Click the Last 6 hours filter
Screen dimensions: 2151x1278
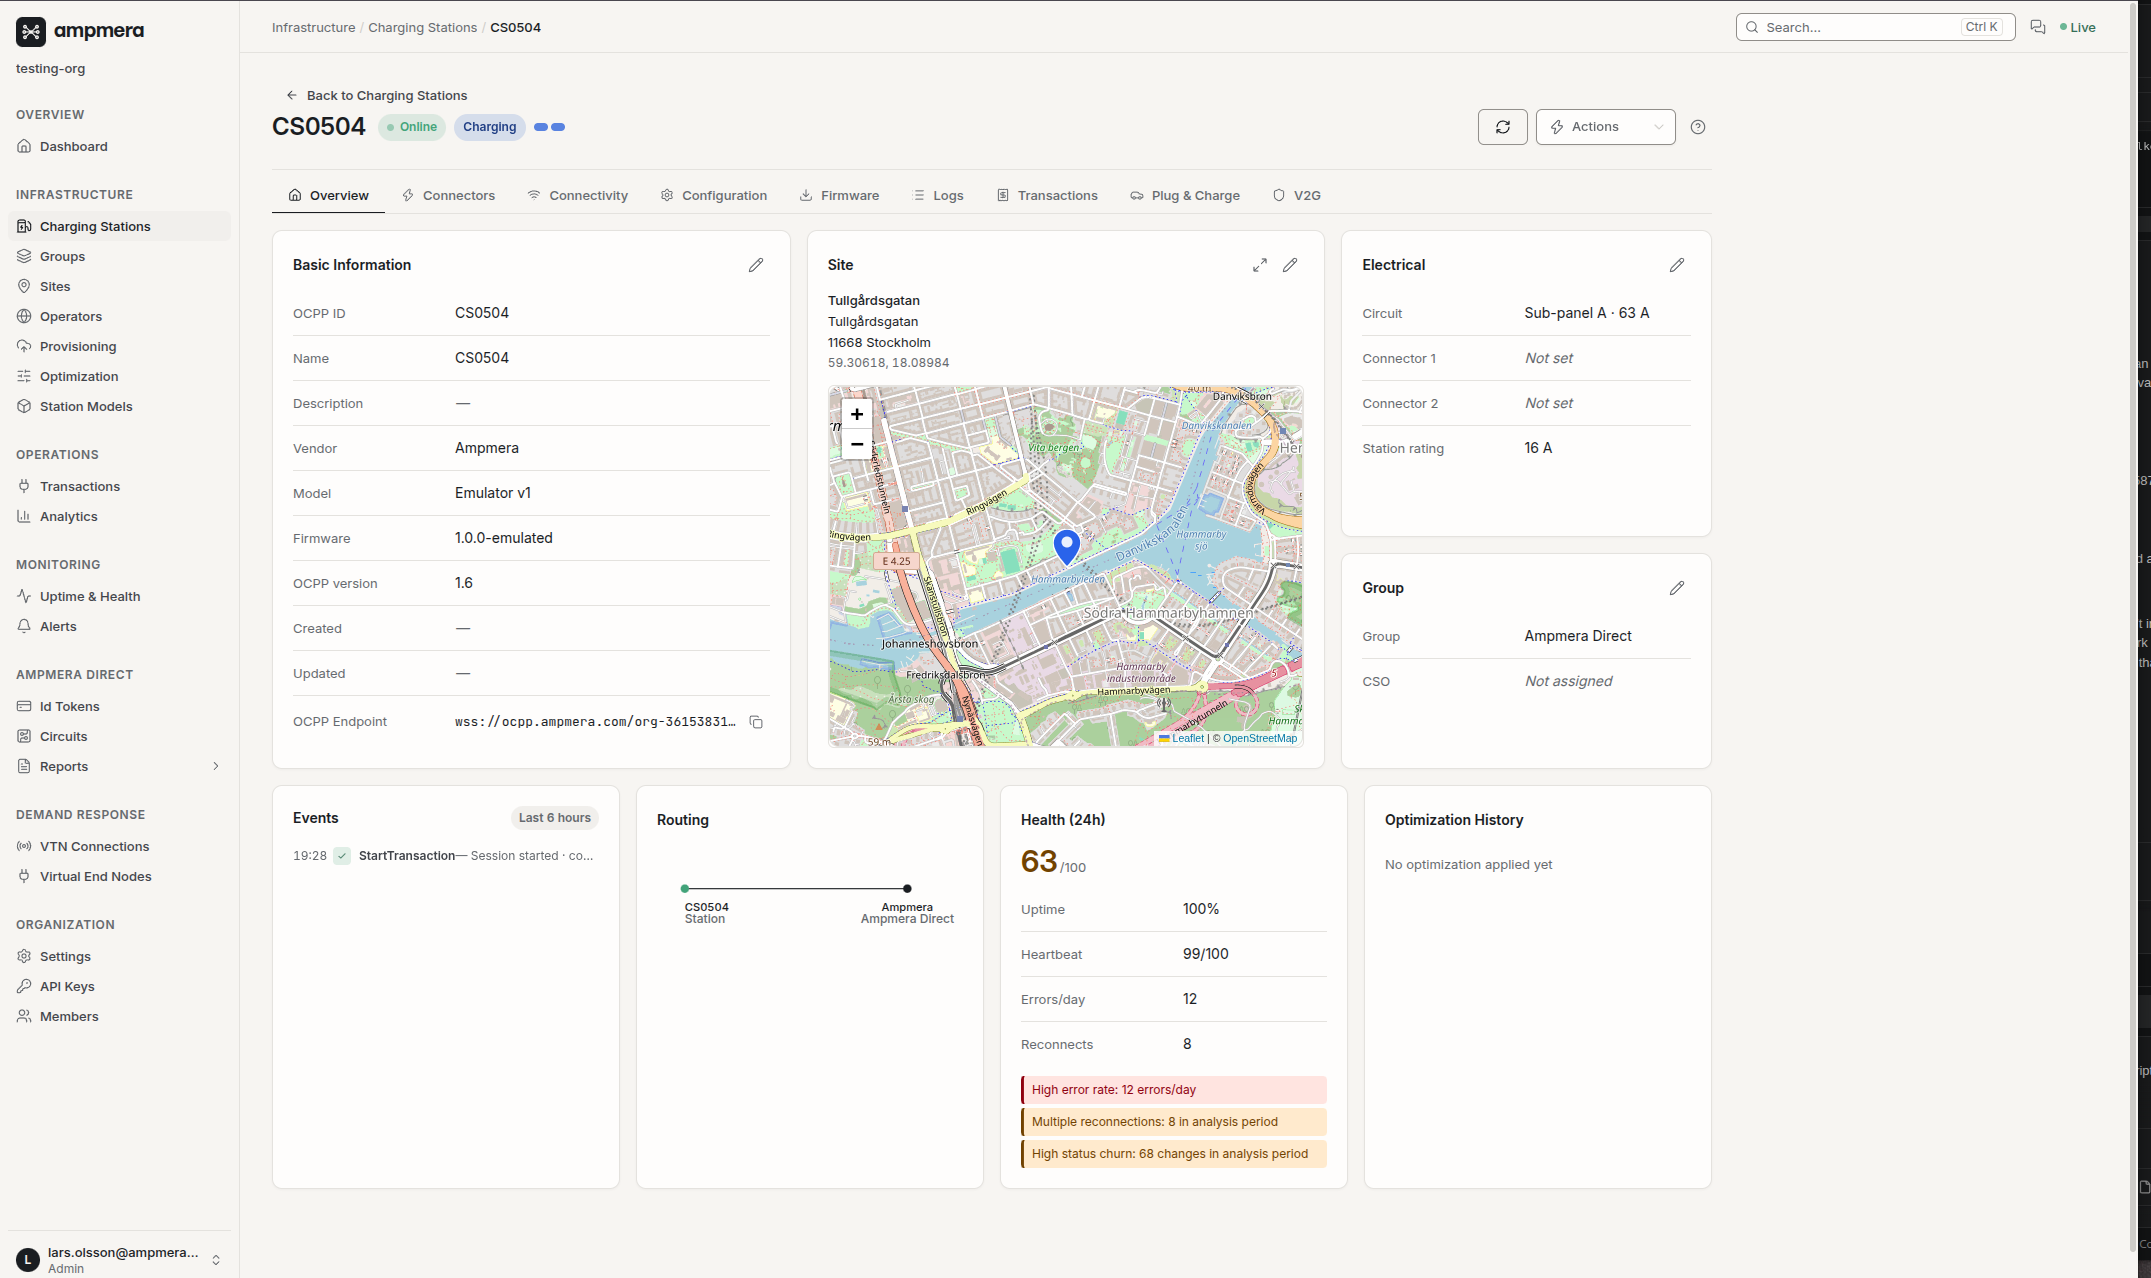[x=554, y=818]
